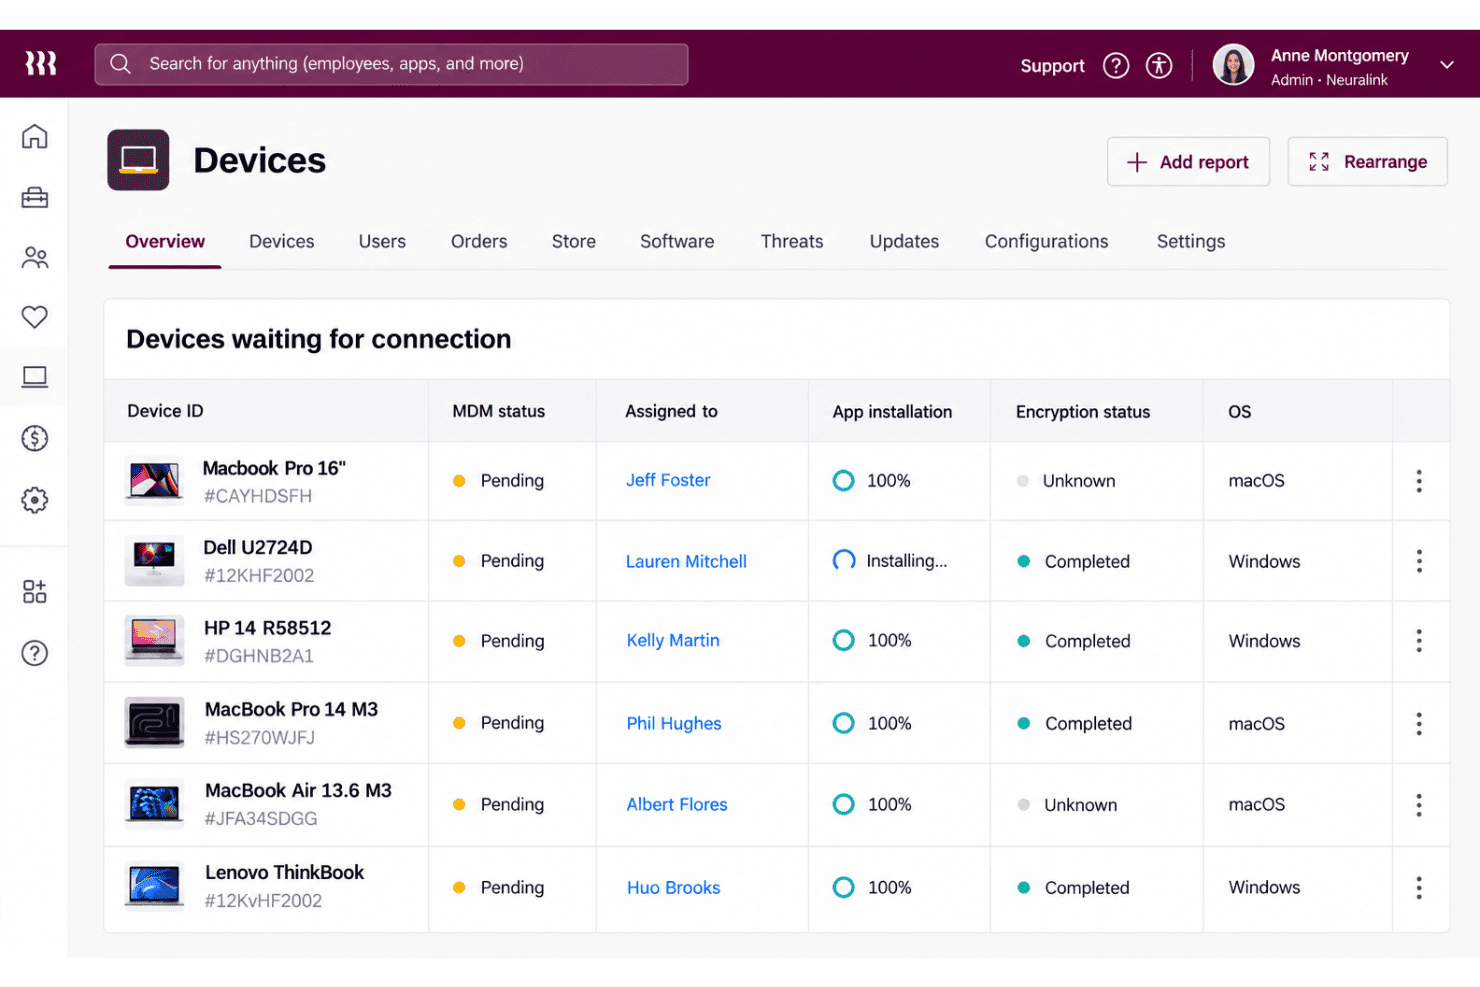Open row actions menu for Macbook Pro 16"

click(1419, 481)
